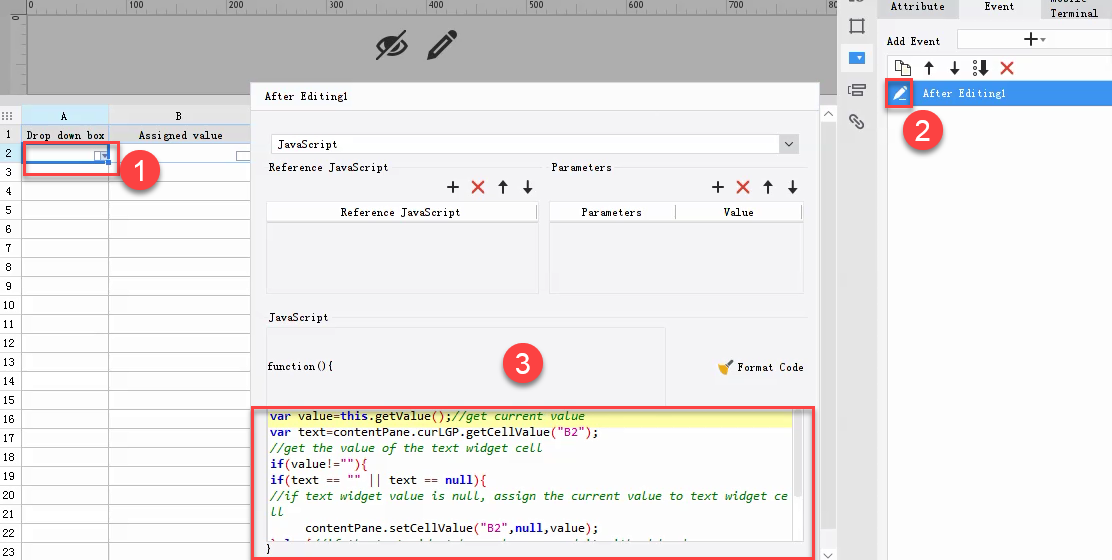
Task: Delete the selected event with red X
Action: pos(1007,68)
